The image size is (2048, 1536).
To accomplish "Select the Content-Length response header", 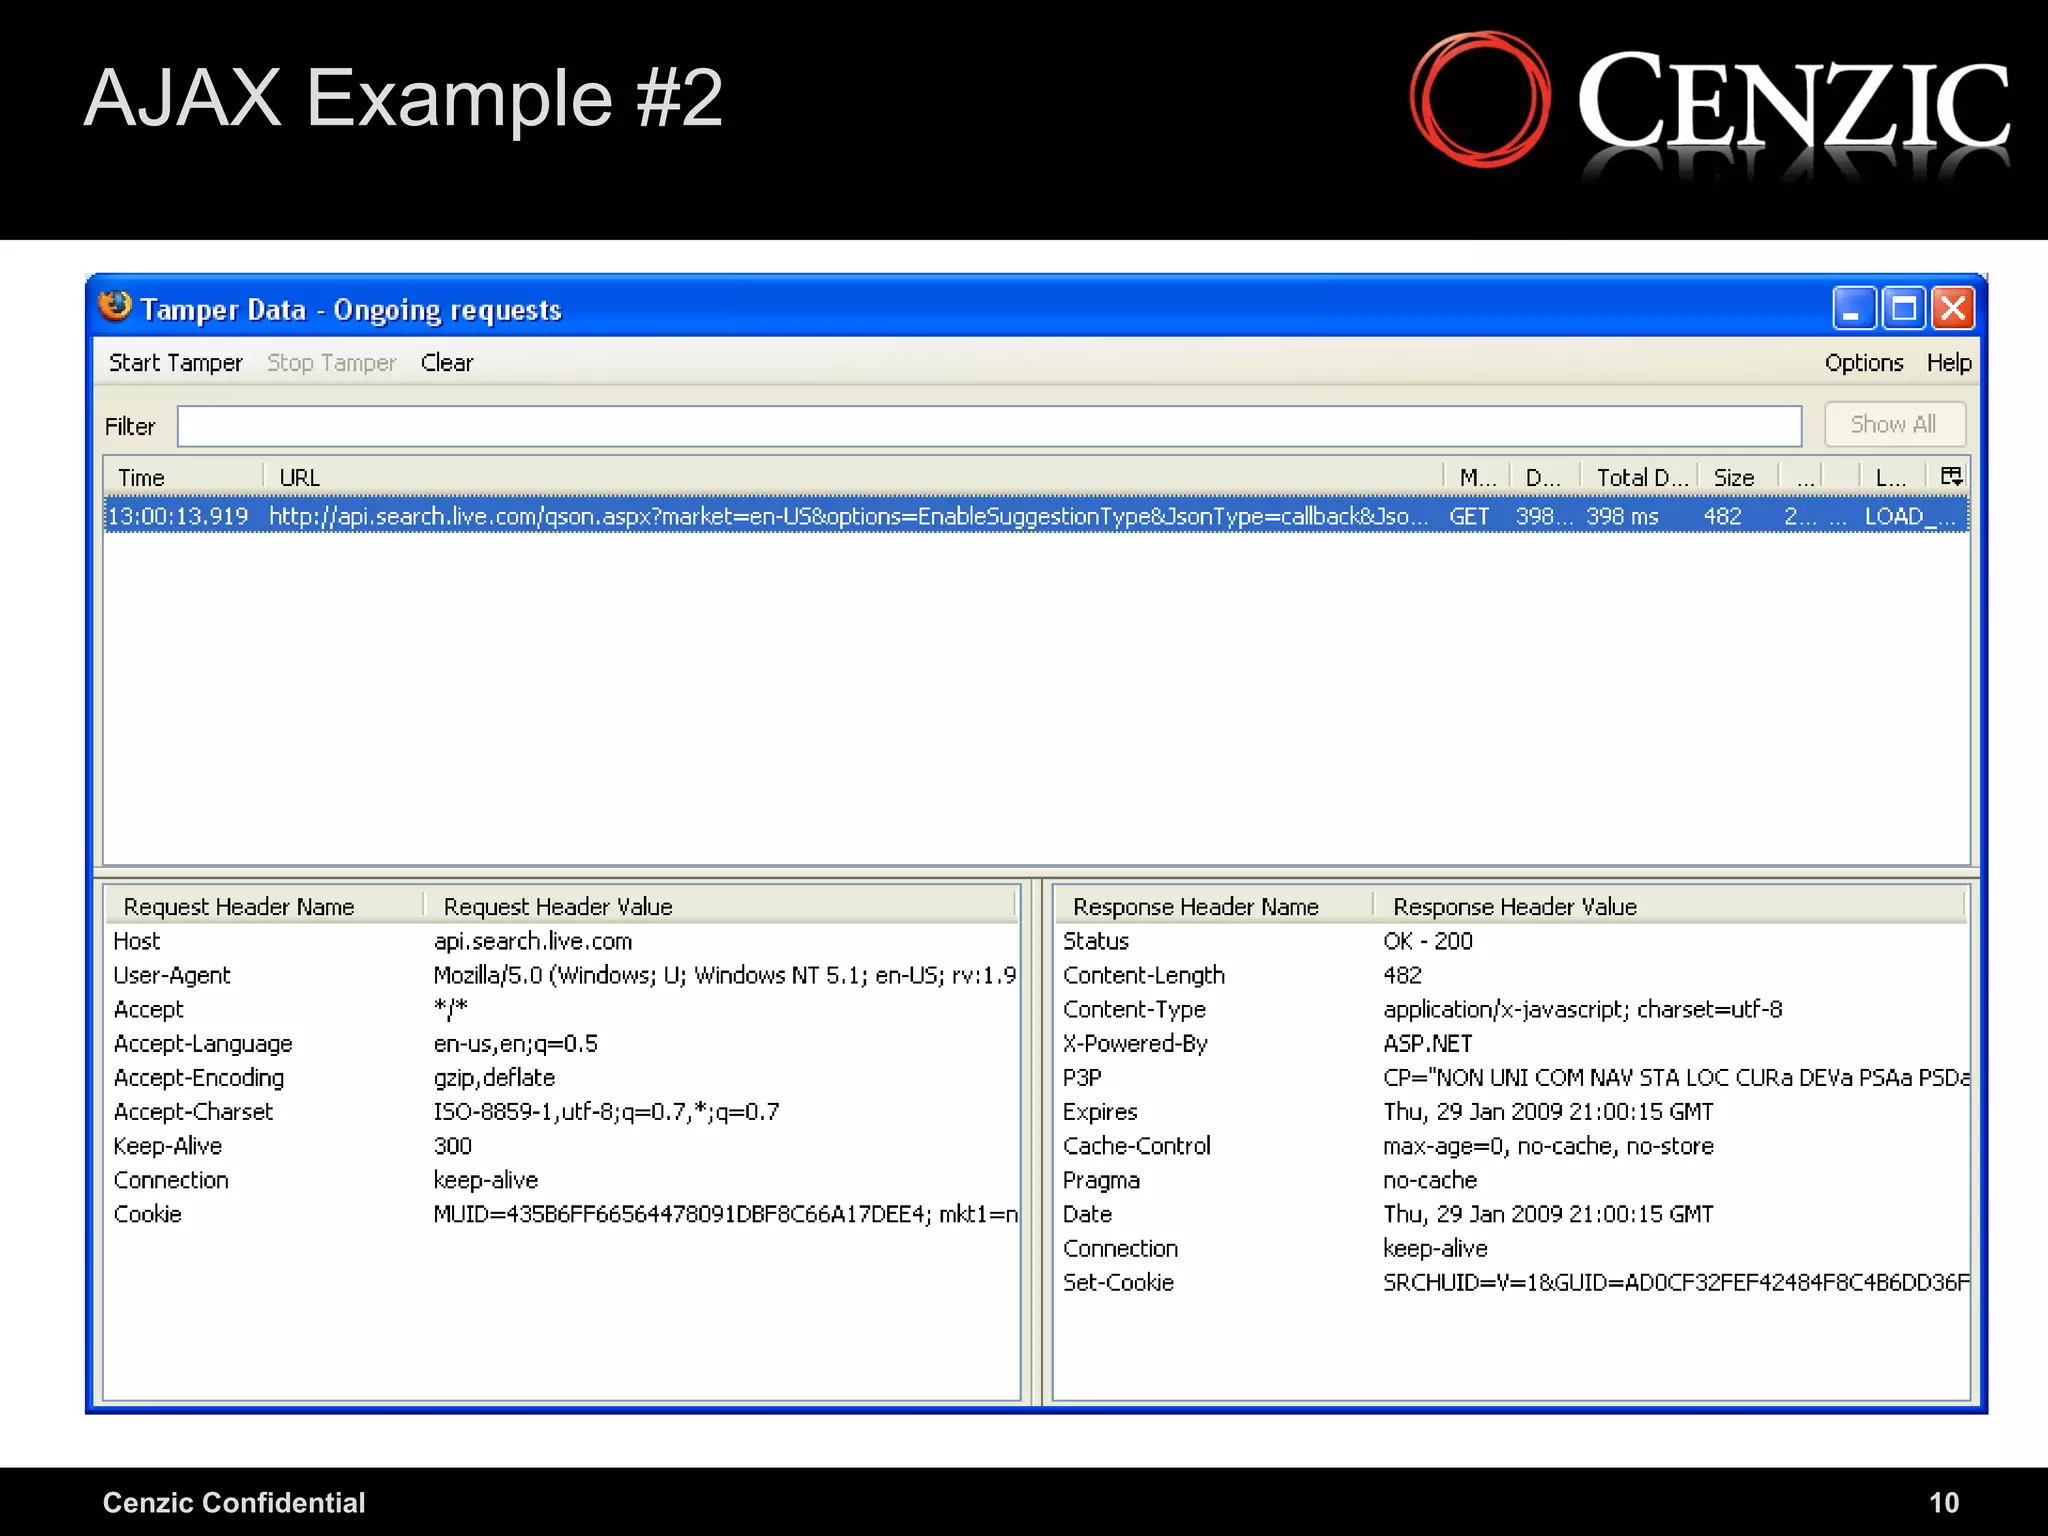I will 1511,975.
